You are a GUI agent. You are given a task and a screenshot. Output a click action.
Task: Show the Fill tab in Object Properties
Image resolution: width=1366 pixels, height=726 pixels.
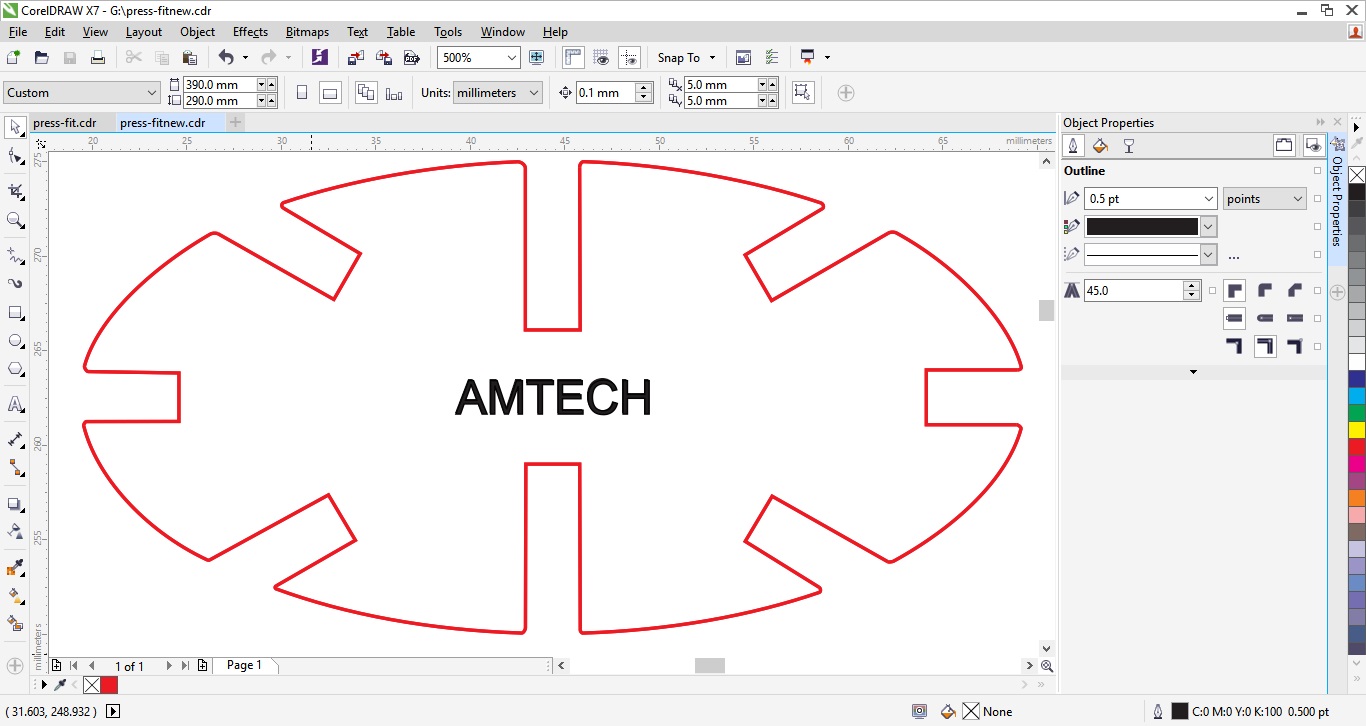pyautogui.click(x=1100, y=146)
